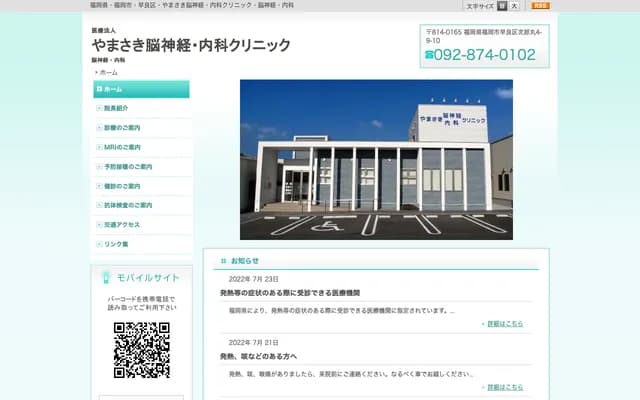Click the telephone icon beside the phone number
Image resolution: width=640 pixels, height=400 pixels.
tap(429, 55)
